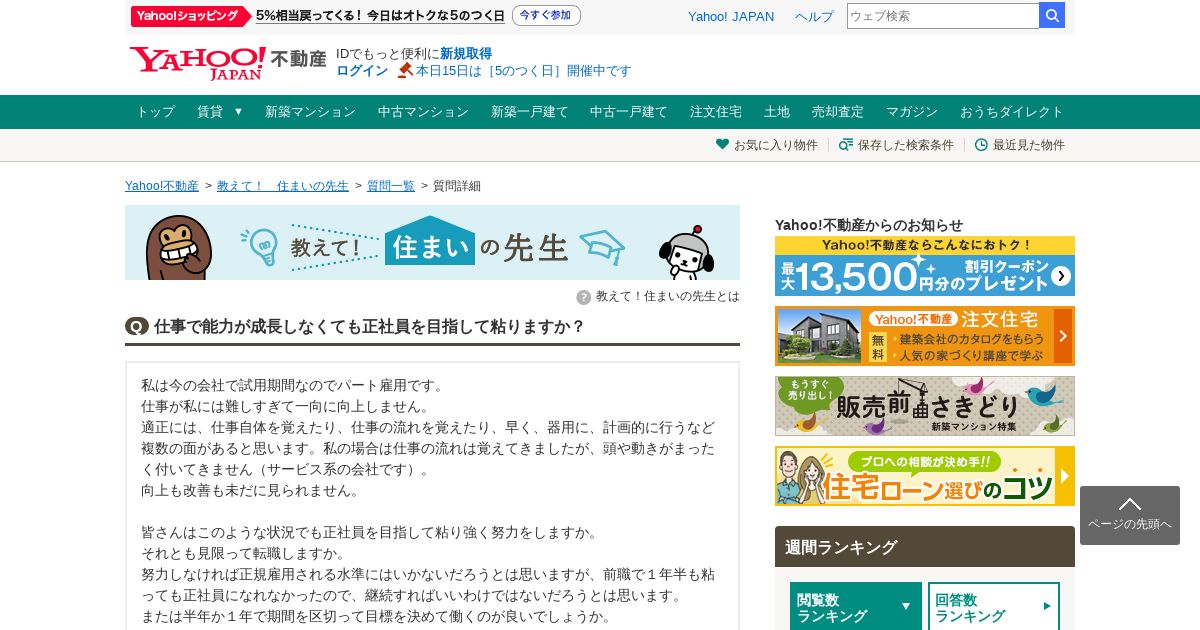The width and height of the screenshot is (1200, 630).
Task: Expand the 賃貸 dropdown arrow
Action: coord(238,111)
